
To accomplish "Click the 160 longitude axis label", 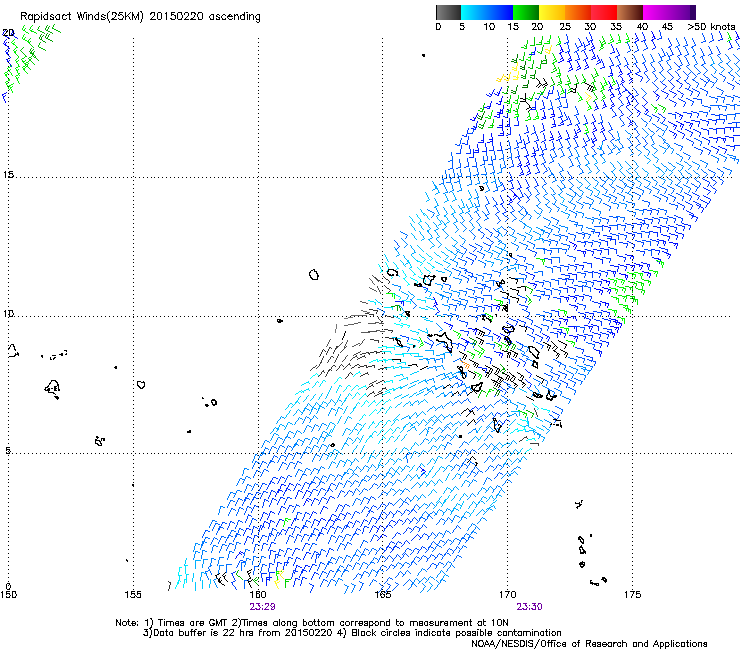I will click(x=258, y=594).
